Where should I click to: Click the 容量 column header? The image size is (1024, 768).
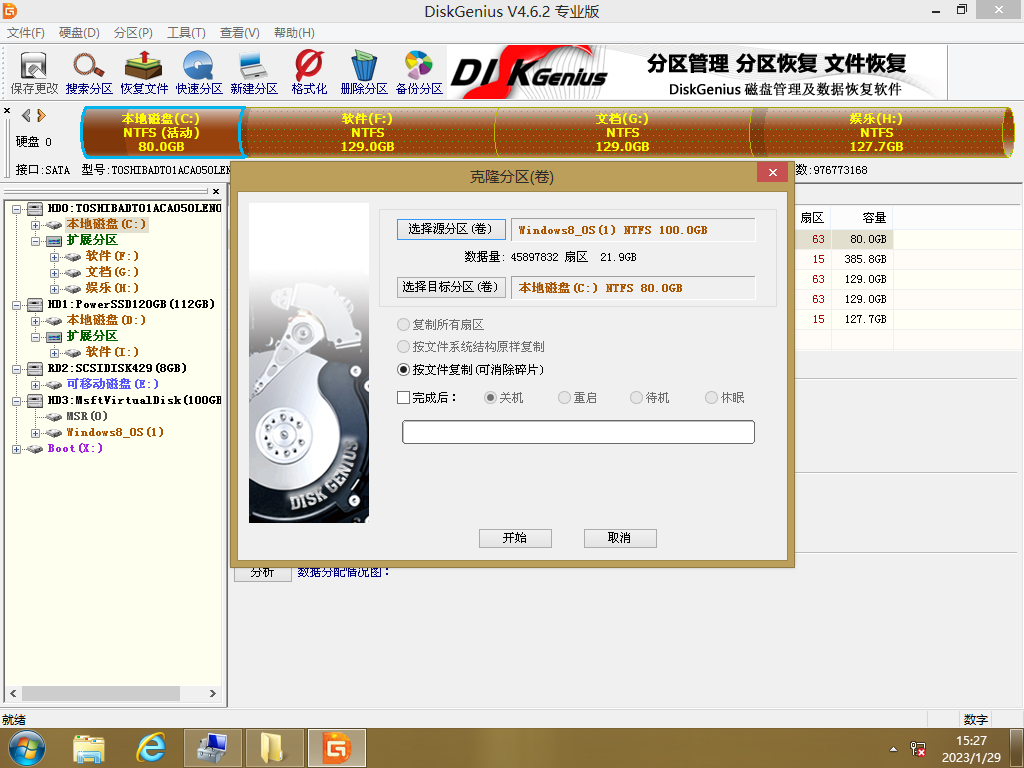861,218
